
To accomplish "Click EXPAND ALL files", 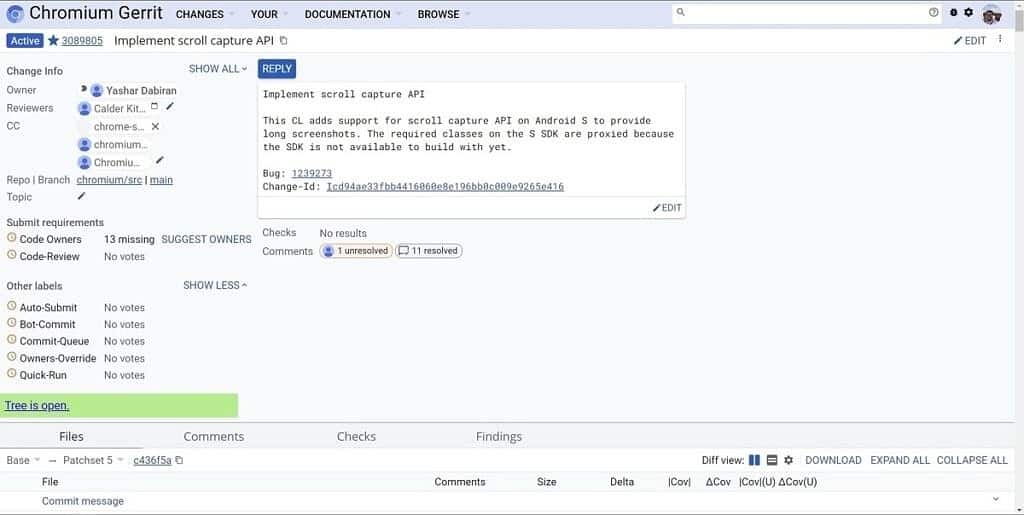I will point(900,460).
